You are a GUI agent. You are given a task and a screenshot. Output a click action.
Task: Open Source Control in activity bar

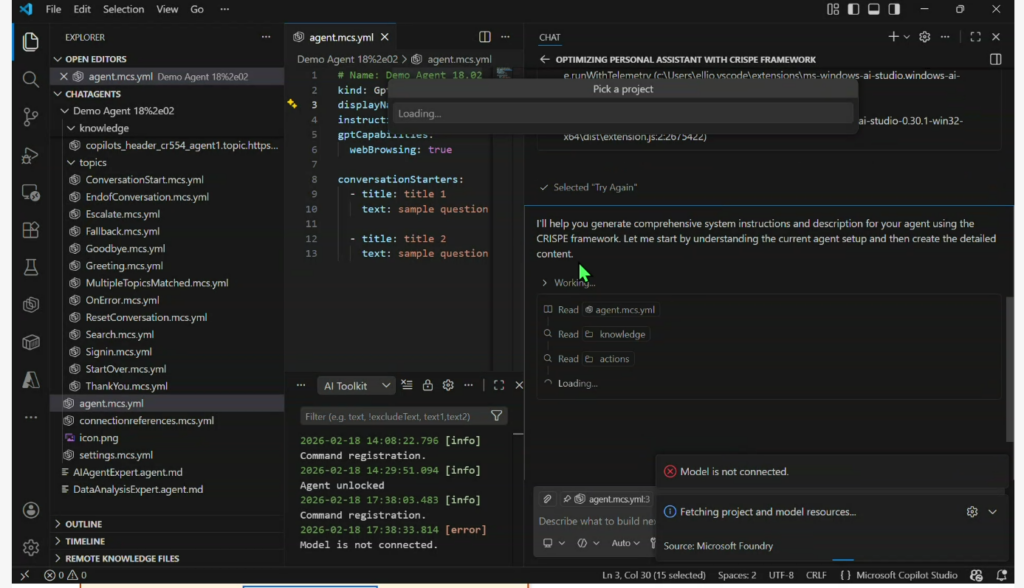(30, 117)
